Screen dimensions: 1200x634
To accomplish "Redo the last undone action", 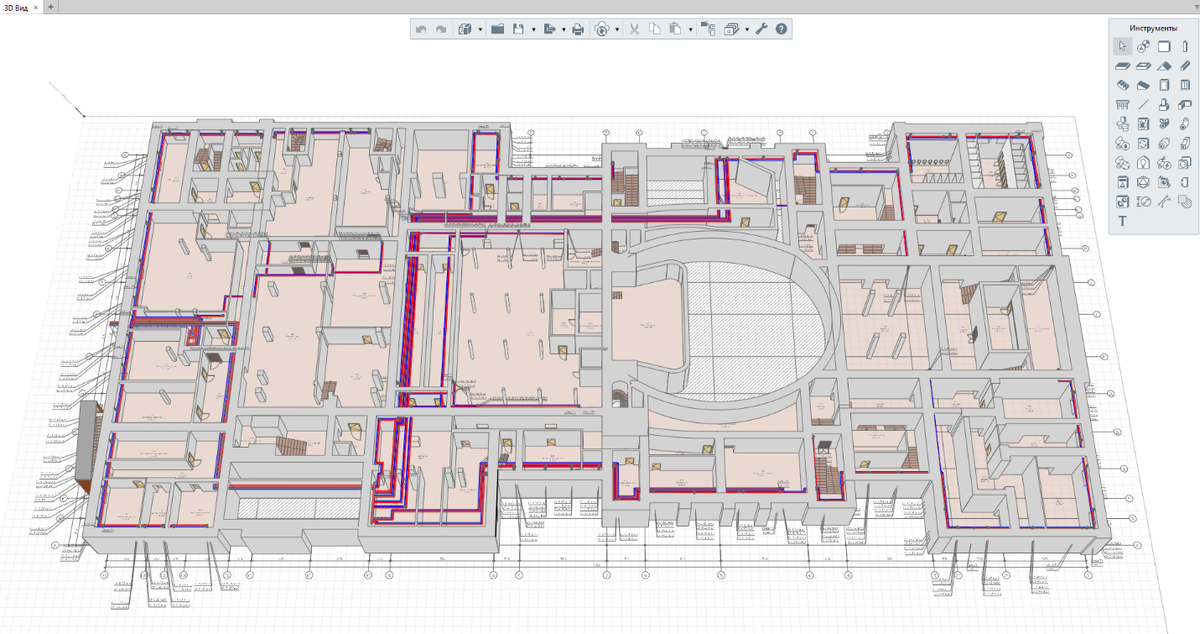I will 441,29.
